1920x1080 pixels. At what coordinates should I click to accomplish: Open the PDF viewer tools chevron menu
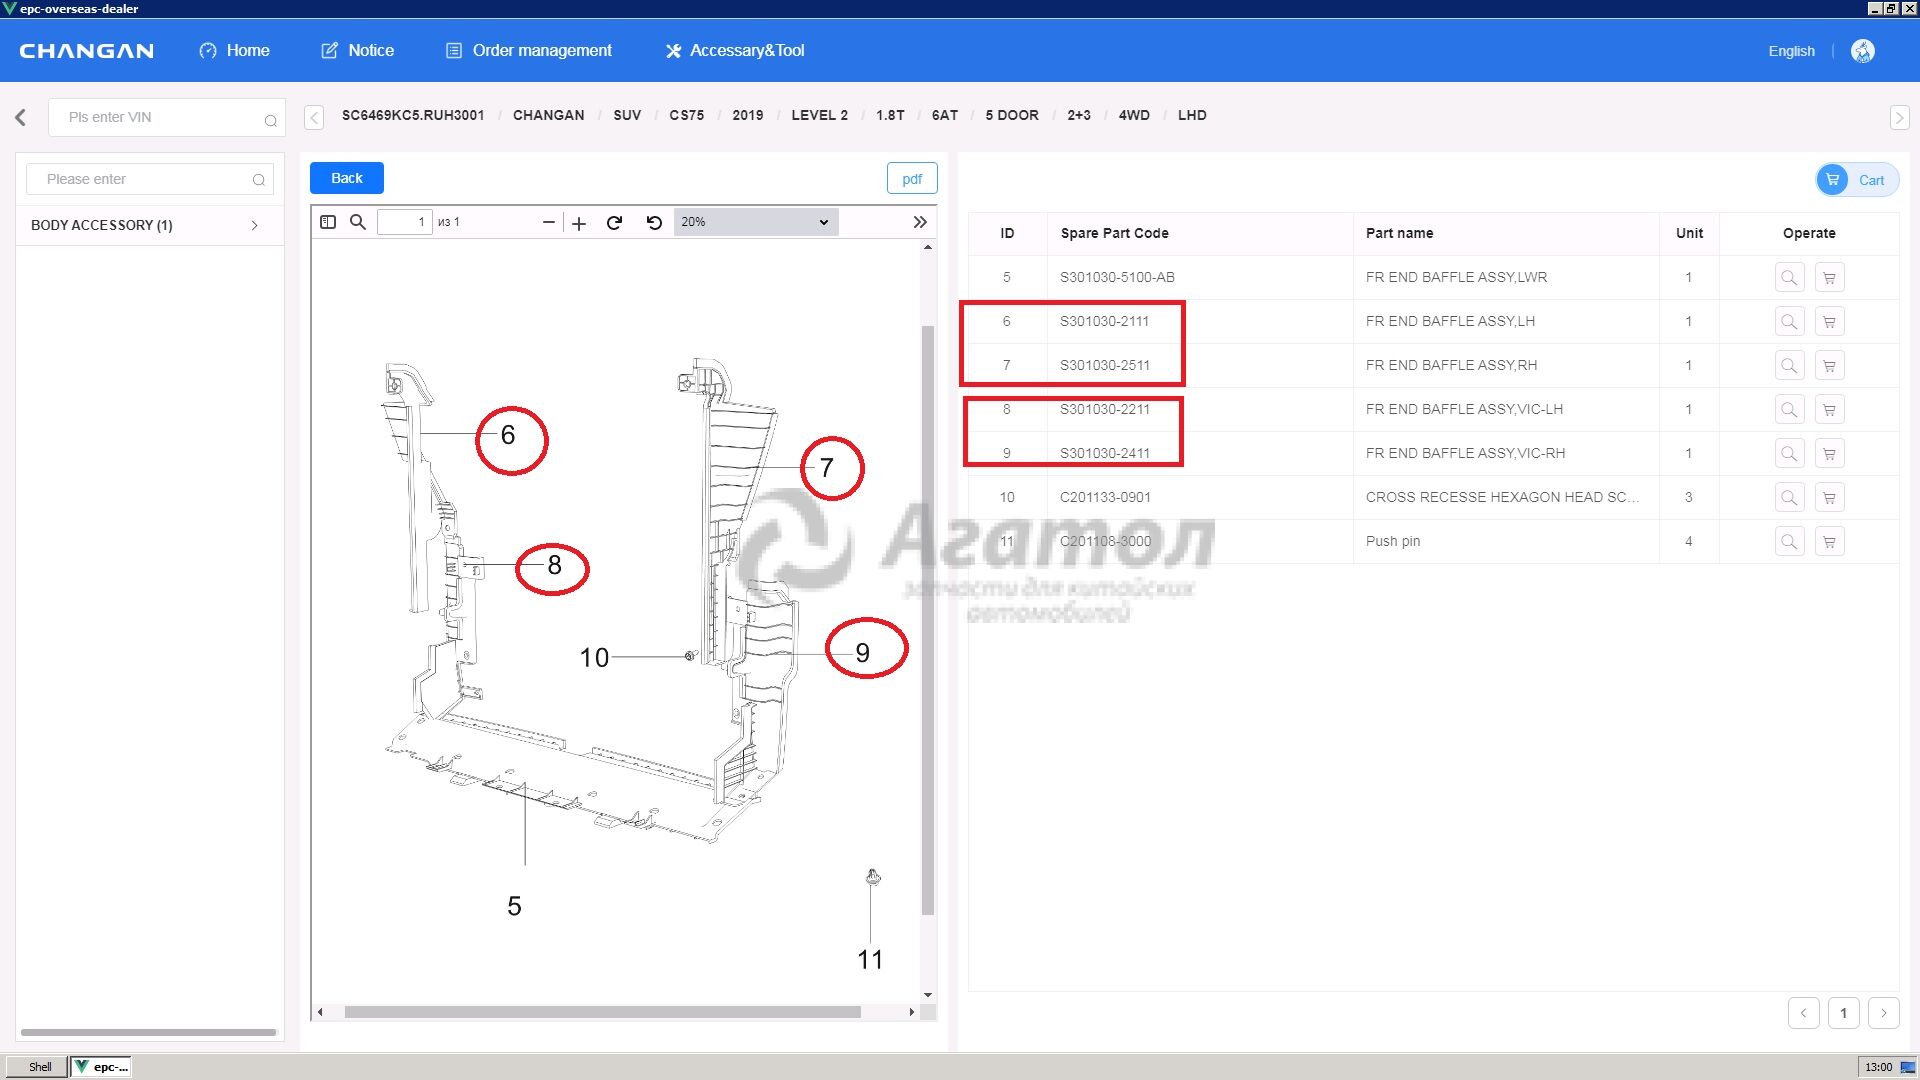pos(920,222)
